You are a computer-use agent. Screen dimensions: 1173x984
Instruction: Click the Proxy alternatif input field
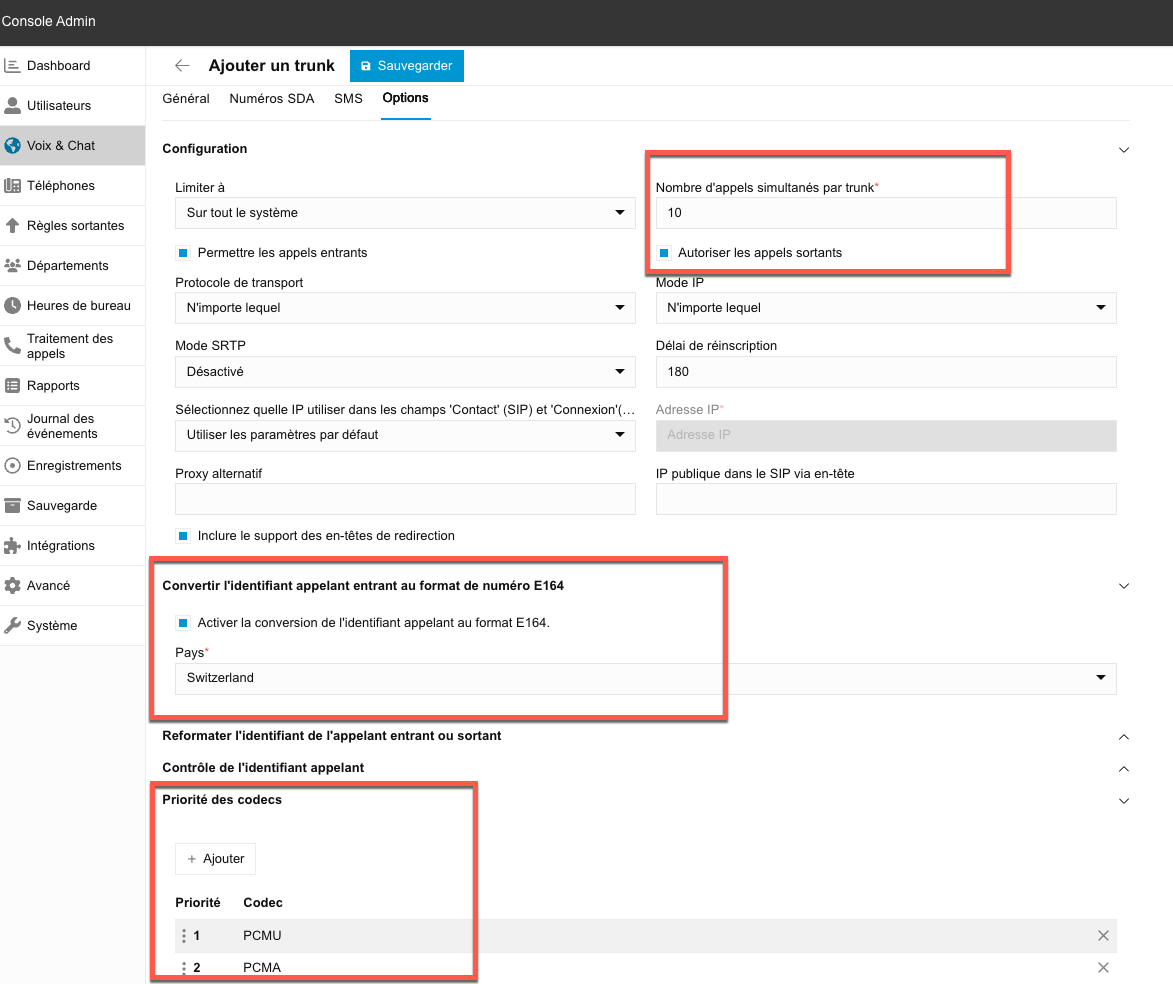405,499
